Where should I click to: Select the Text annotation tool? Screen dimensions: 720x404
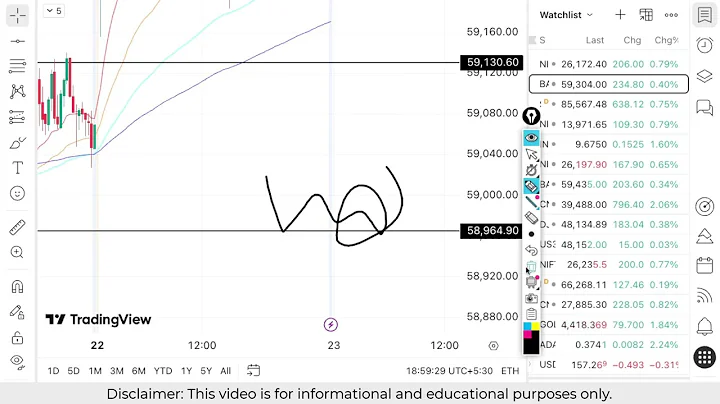(17, 168)
